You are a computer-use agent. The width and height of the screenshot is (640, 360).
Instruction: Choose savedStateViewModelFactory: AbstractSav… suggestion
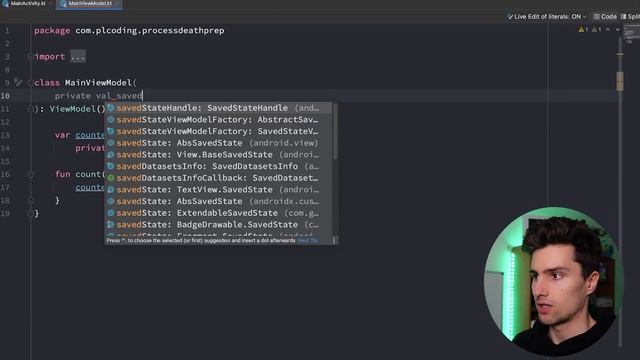[x=219, y=120]
